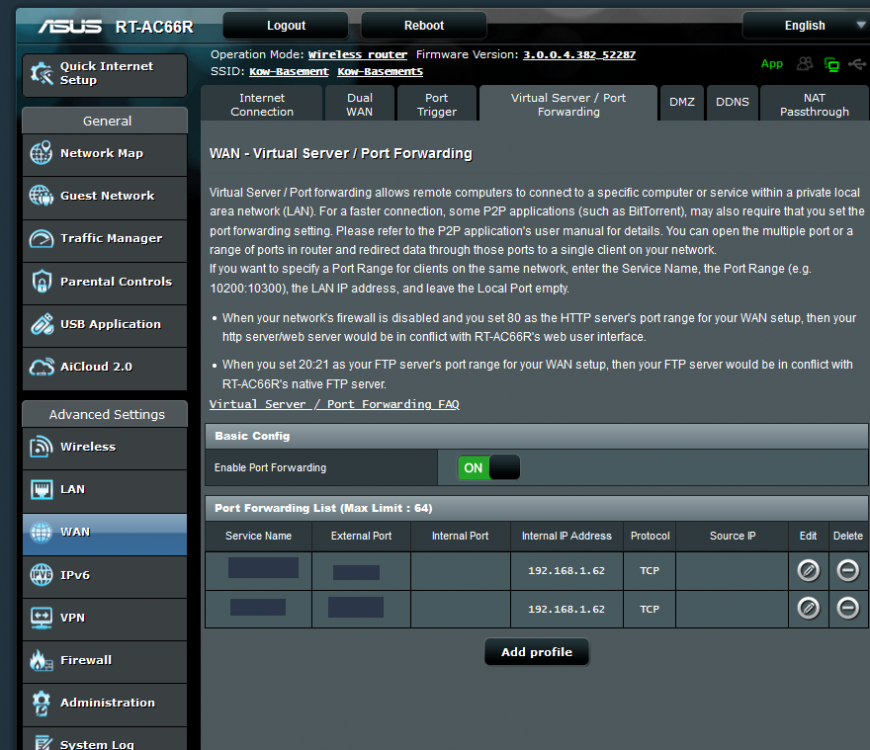Viewport: 870px width, 750px height.
Task: Click the Basic Config section header
Action: (x=537, y=436)
